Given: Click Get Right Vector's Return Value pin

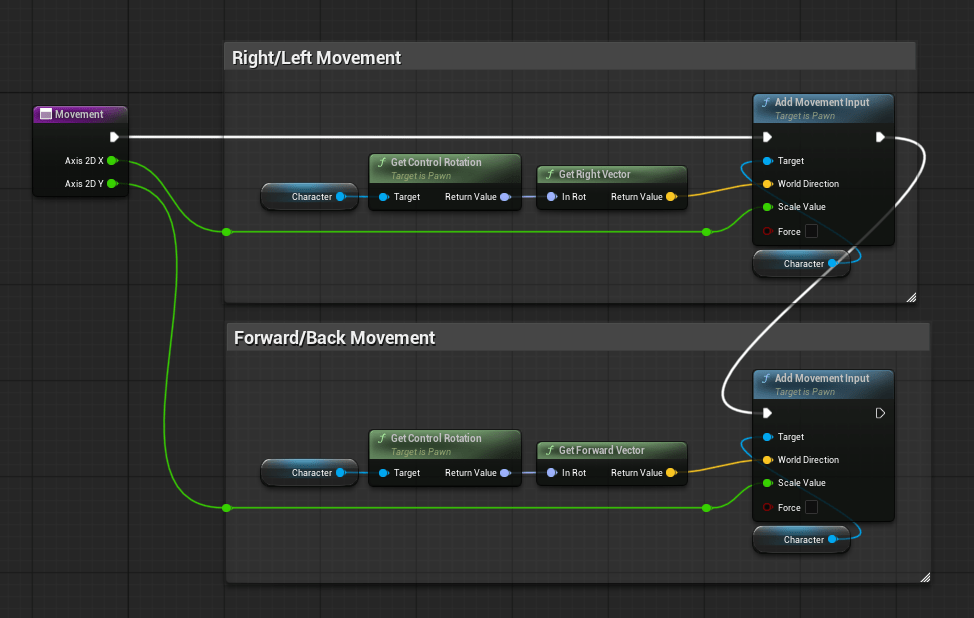Looking at the screenshot, I should (670, 197).
